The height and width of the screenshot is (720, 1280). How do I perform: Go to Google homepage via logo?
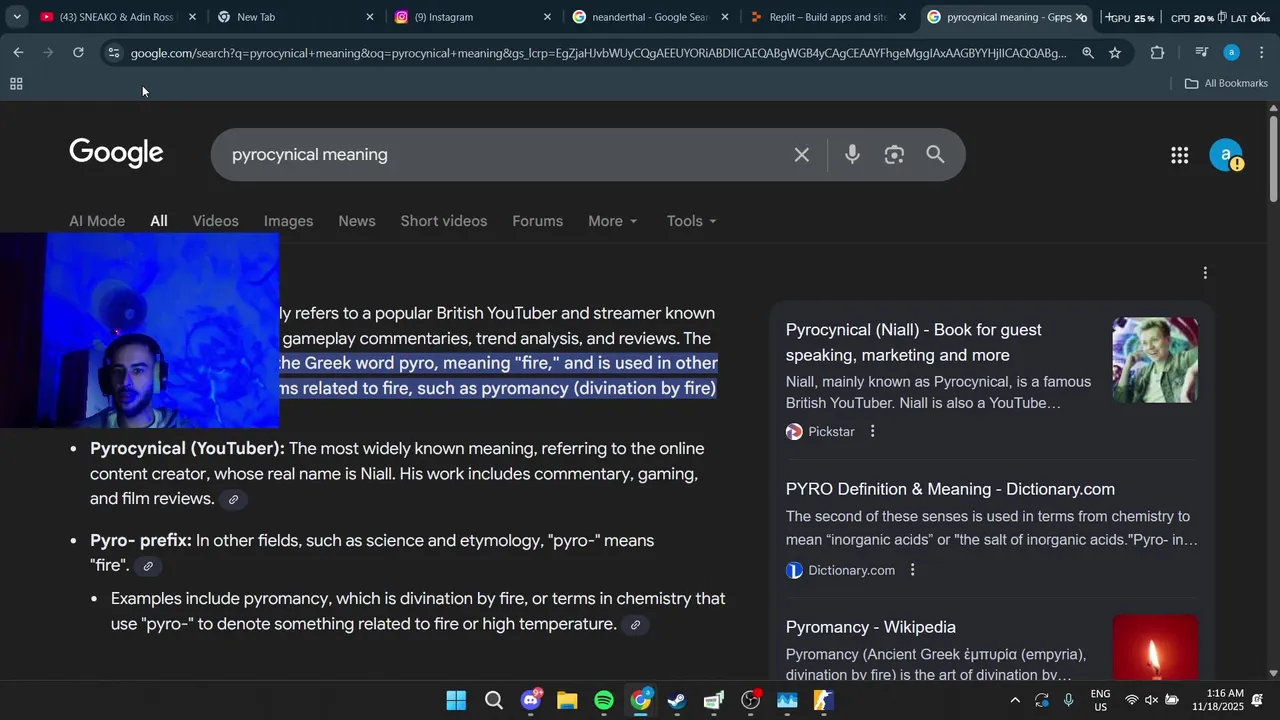(x=116, y=153)
